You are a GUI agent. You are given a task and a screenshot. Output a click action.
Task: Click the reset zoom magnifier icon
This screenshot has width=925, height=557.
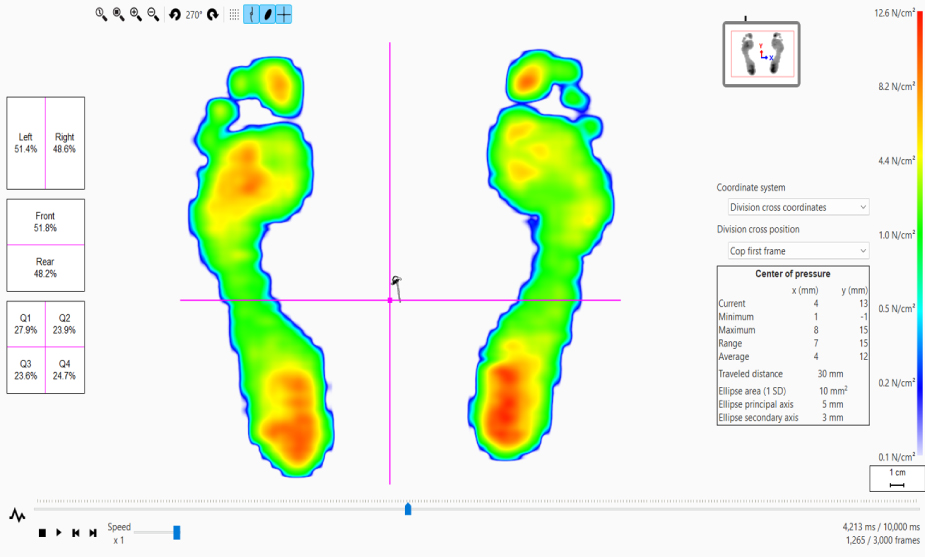coord(101,14)
